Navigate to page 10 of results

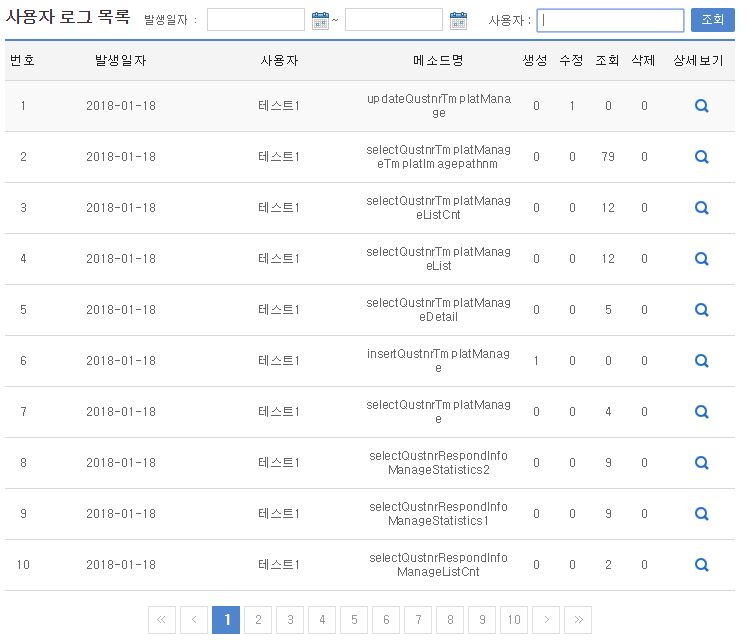(514, 620)
